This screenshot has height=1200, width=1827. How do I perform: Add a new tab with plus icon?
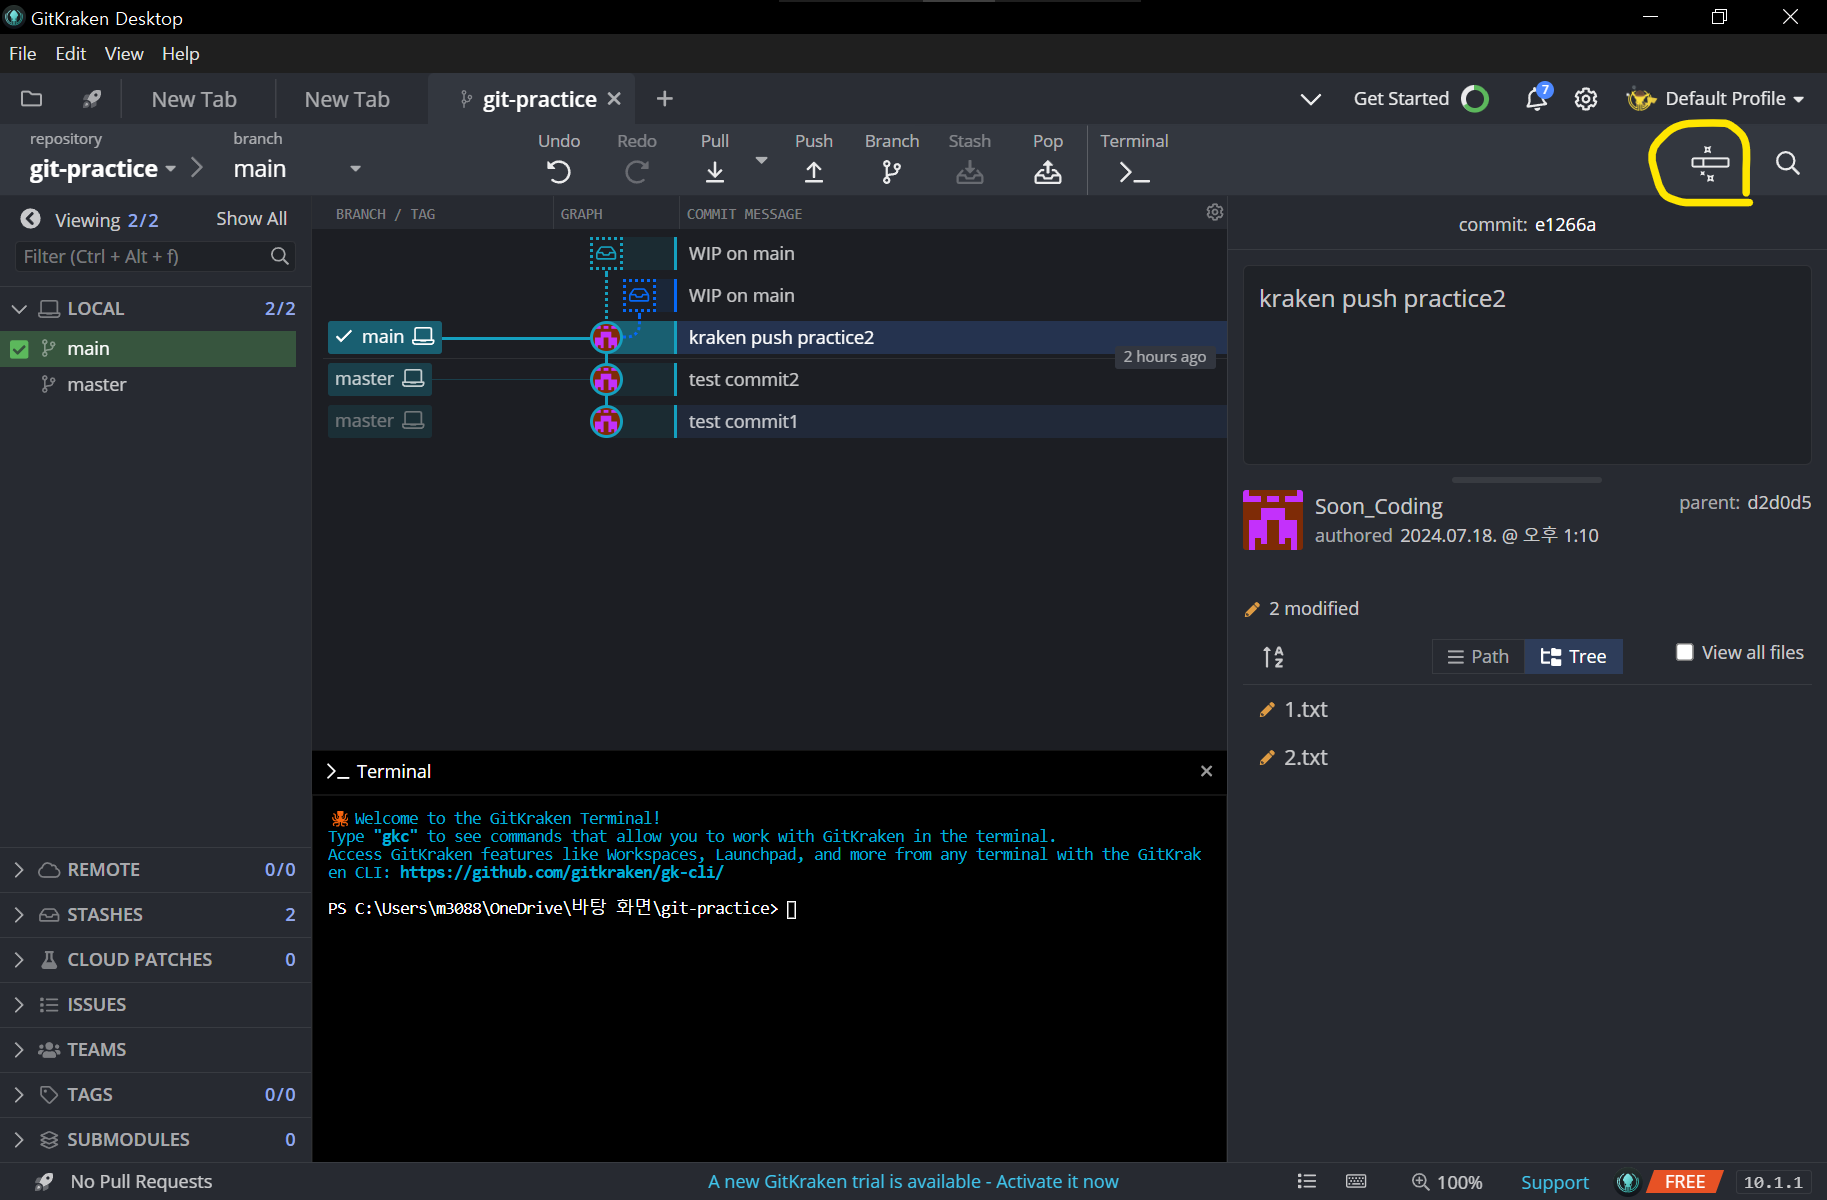tap(664, 99)
